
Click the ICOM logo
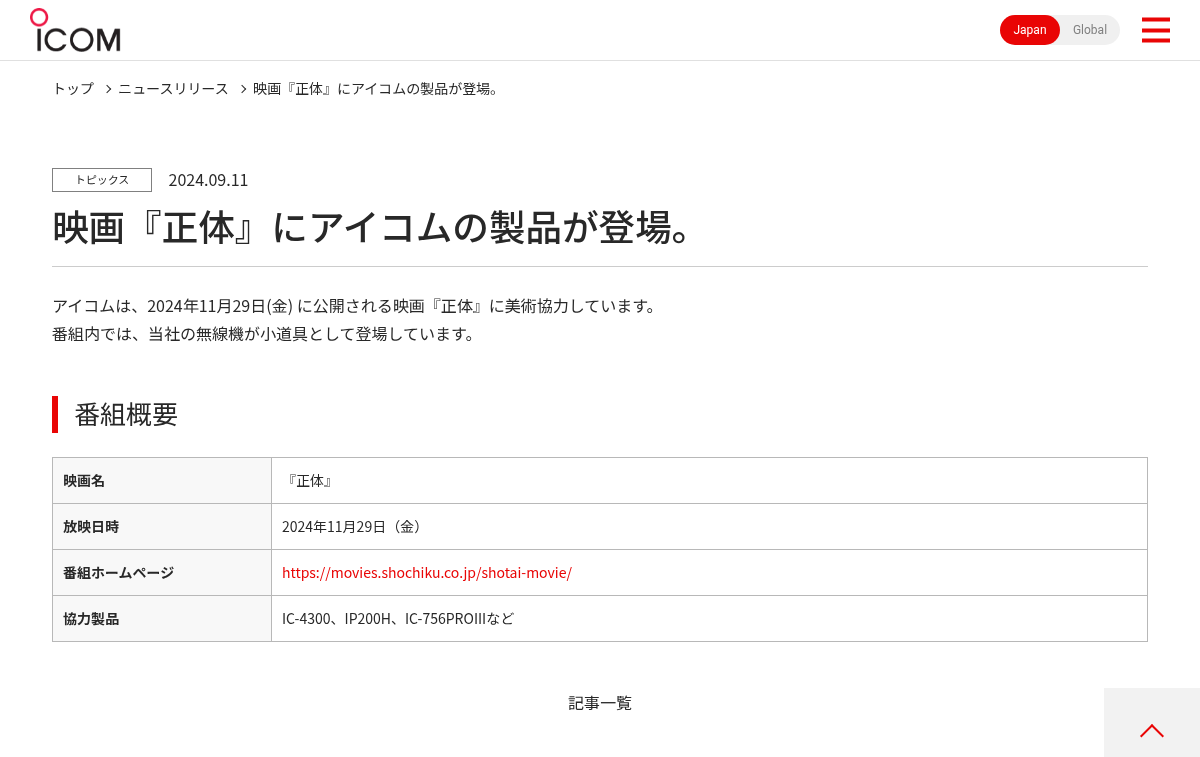pyautogui.click(x=75, y=30)
